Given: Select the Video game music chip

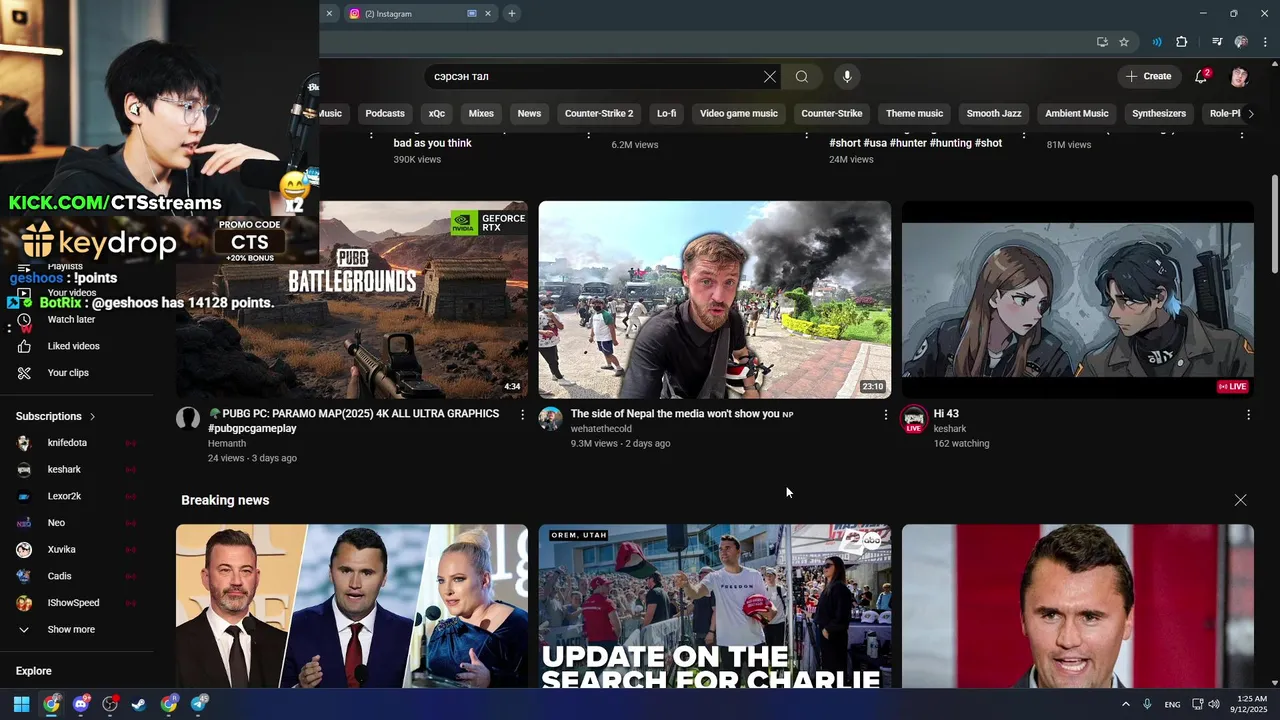Looking at the screenshot, I should click(738, 113).
